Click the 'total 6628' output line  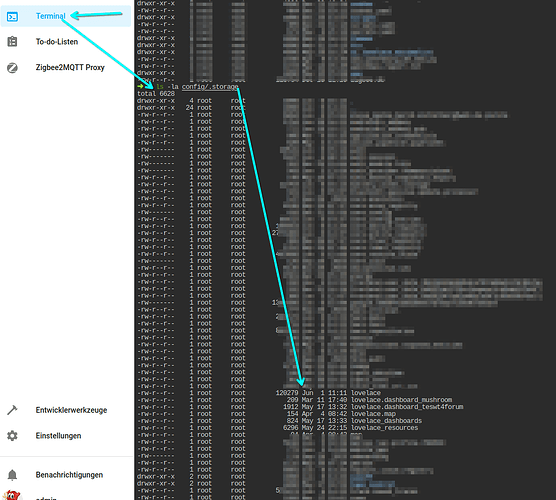click(x=156, y=94)
